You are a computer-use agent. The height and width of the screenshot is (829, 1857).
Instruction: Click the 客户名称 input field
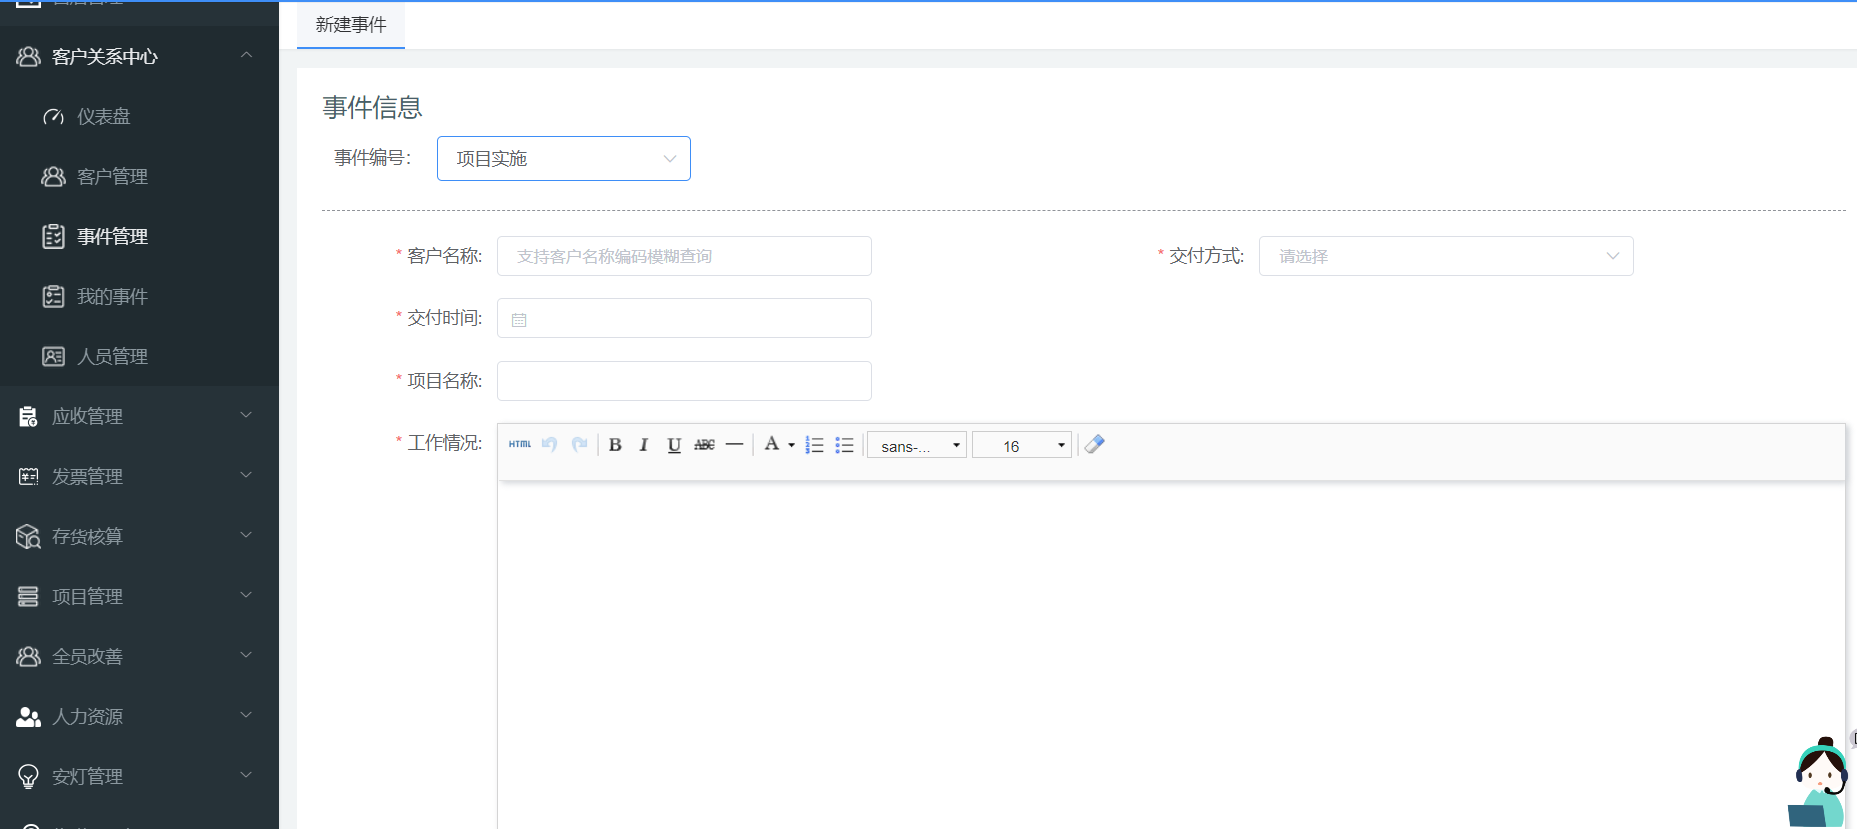coord(684,257)
